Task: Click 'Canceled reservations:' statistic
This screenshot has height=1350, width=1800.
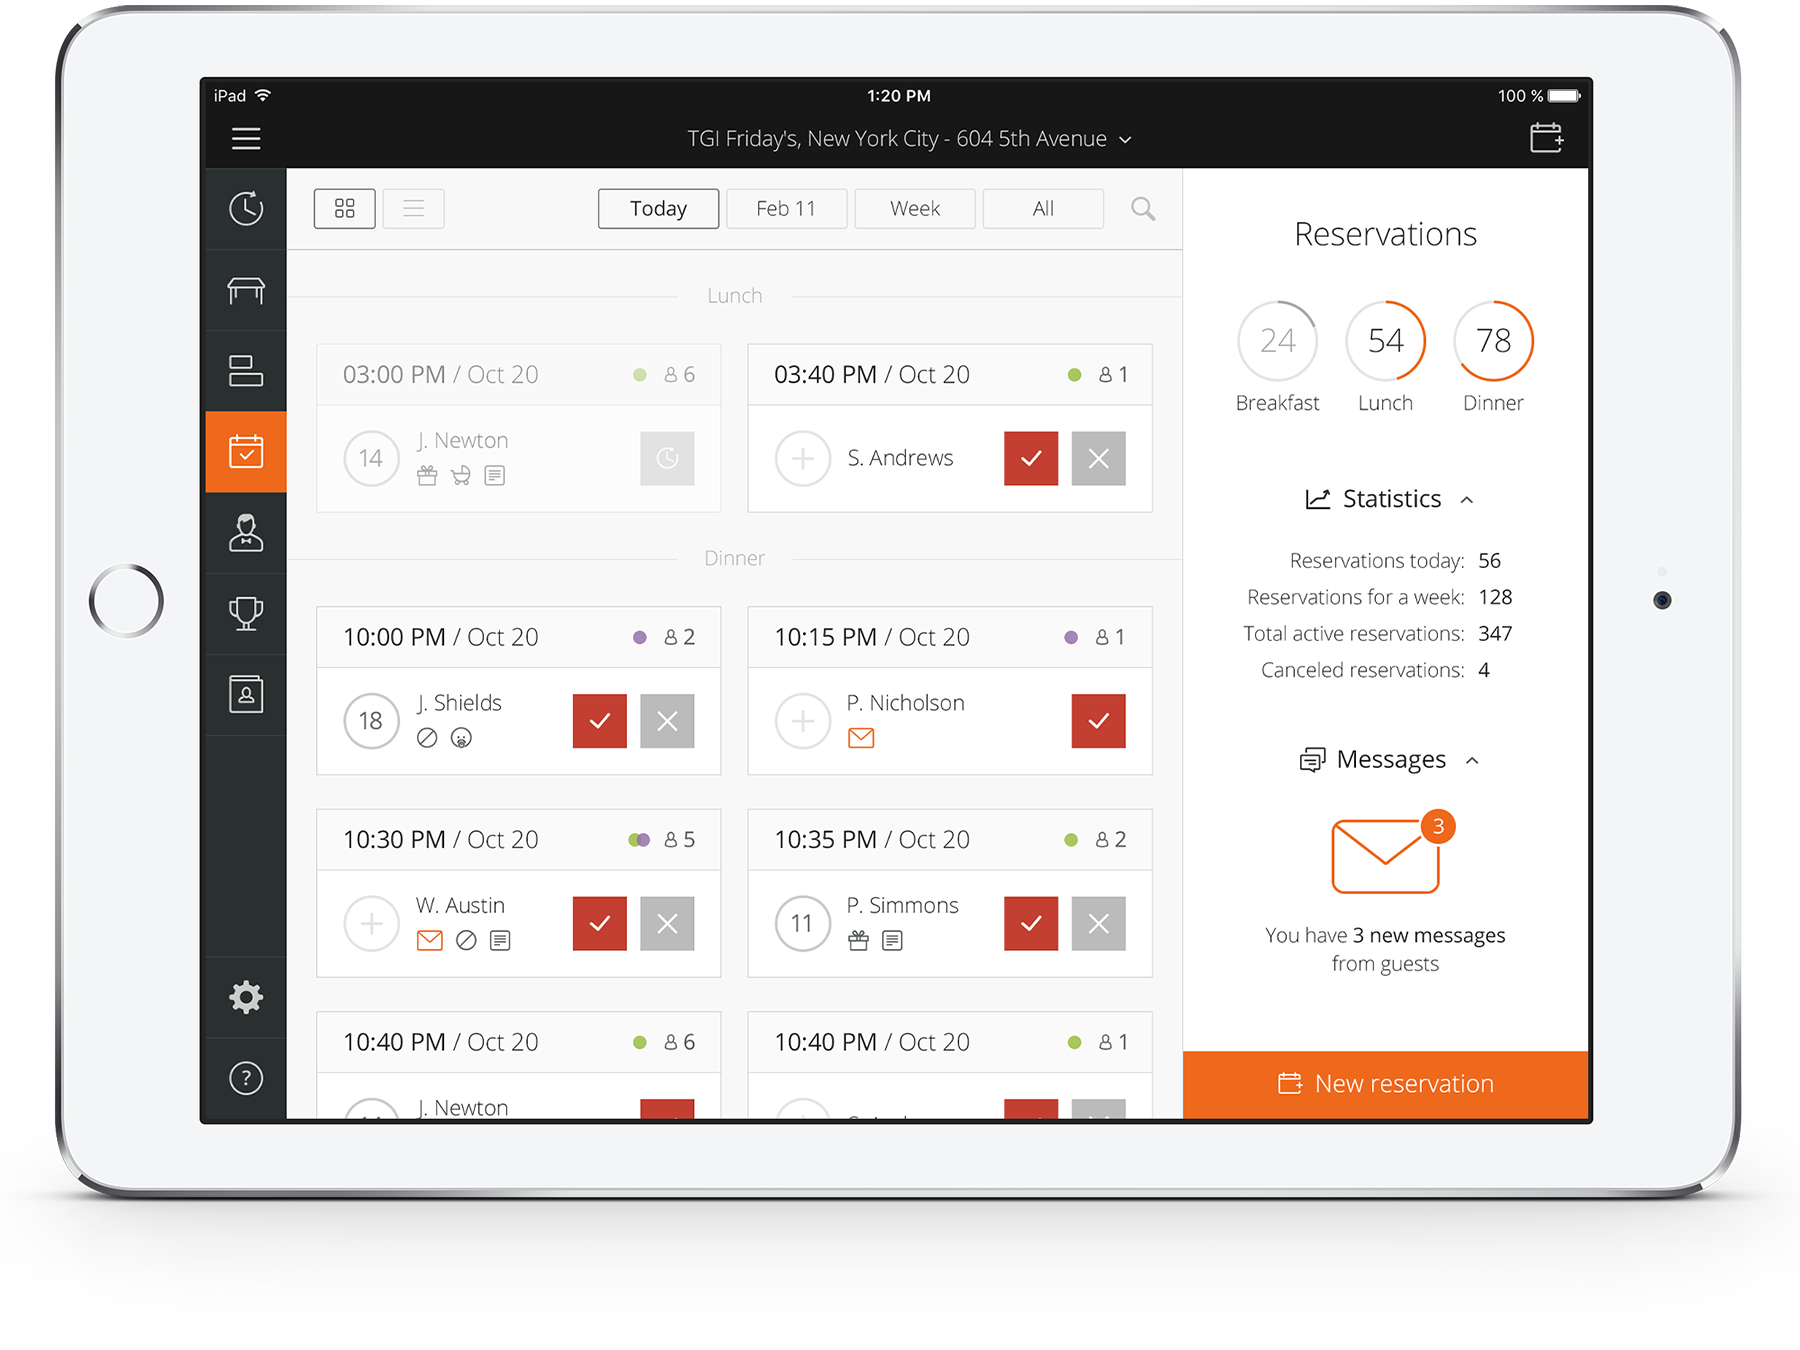Action: [x=1362, y=670]
